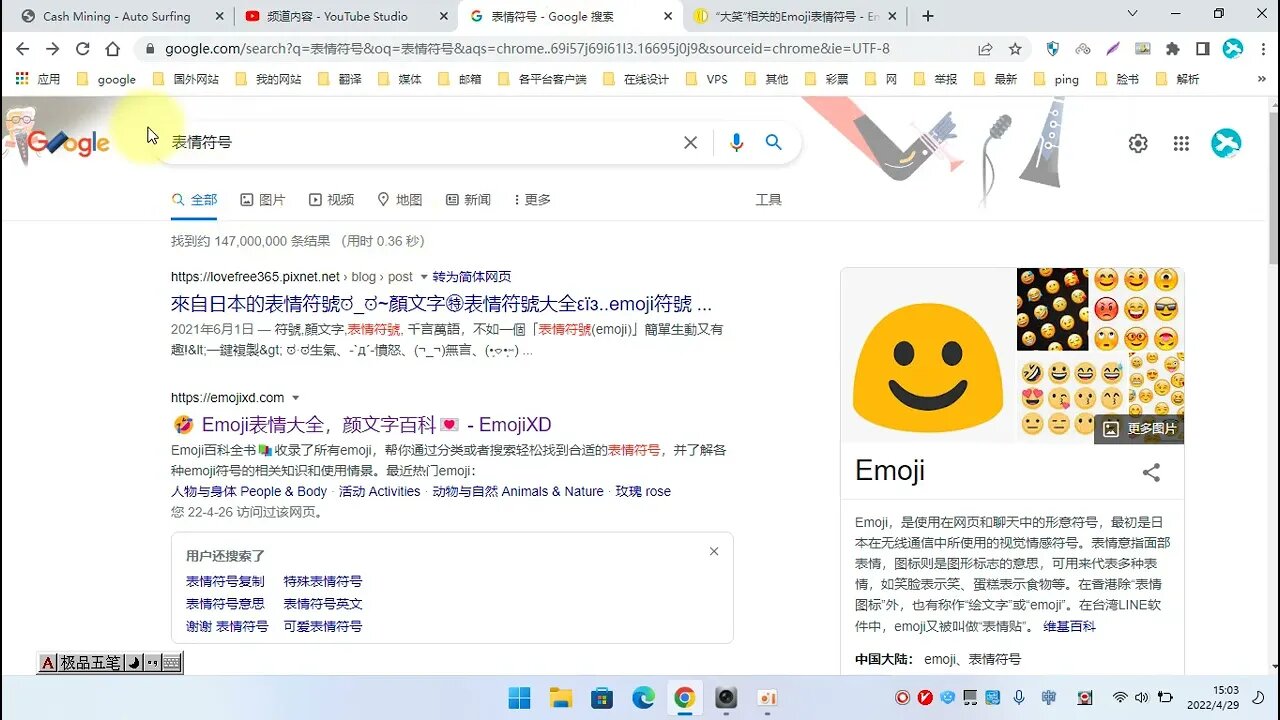Submit search with the magnifier icon
This screenshot has width=1280, height=720.
point(773,143)
